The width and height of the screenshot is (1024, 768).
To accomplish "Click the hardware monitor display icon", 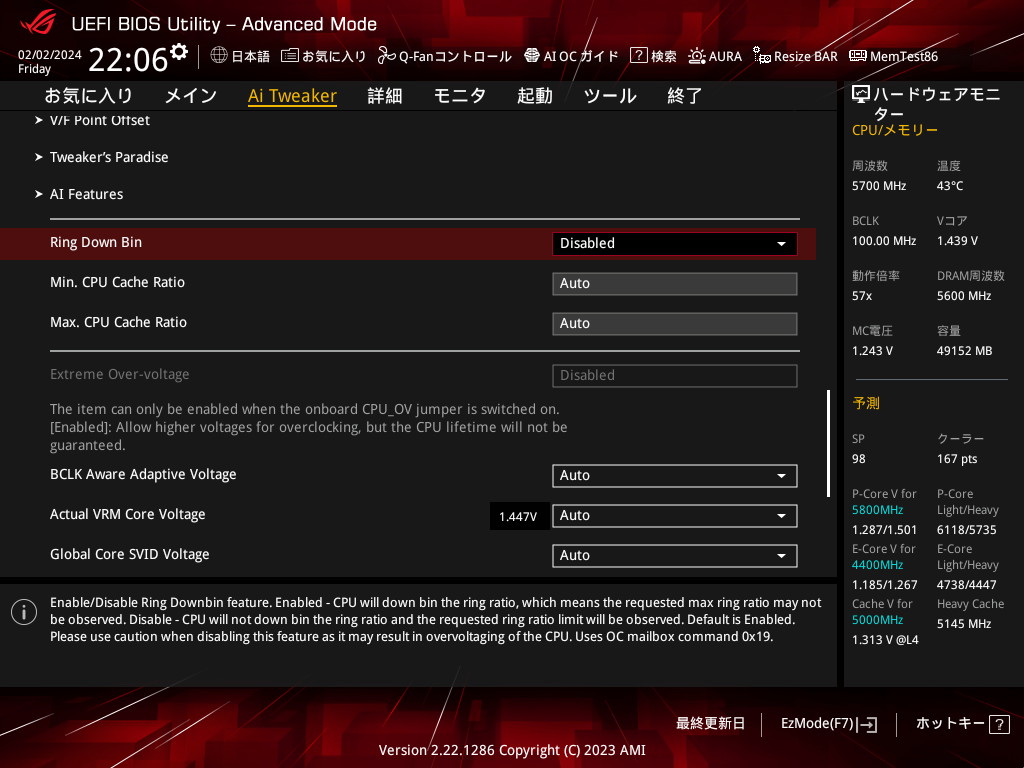I will tap(861, 95).
